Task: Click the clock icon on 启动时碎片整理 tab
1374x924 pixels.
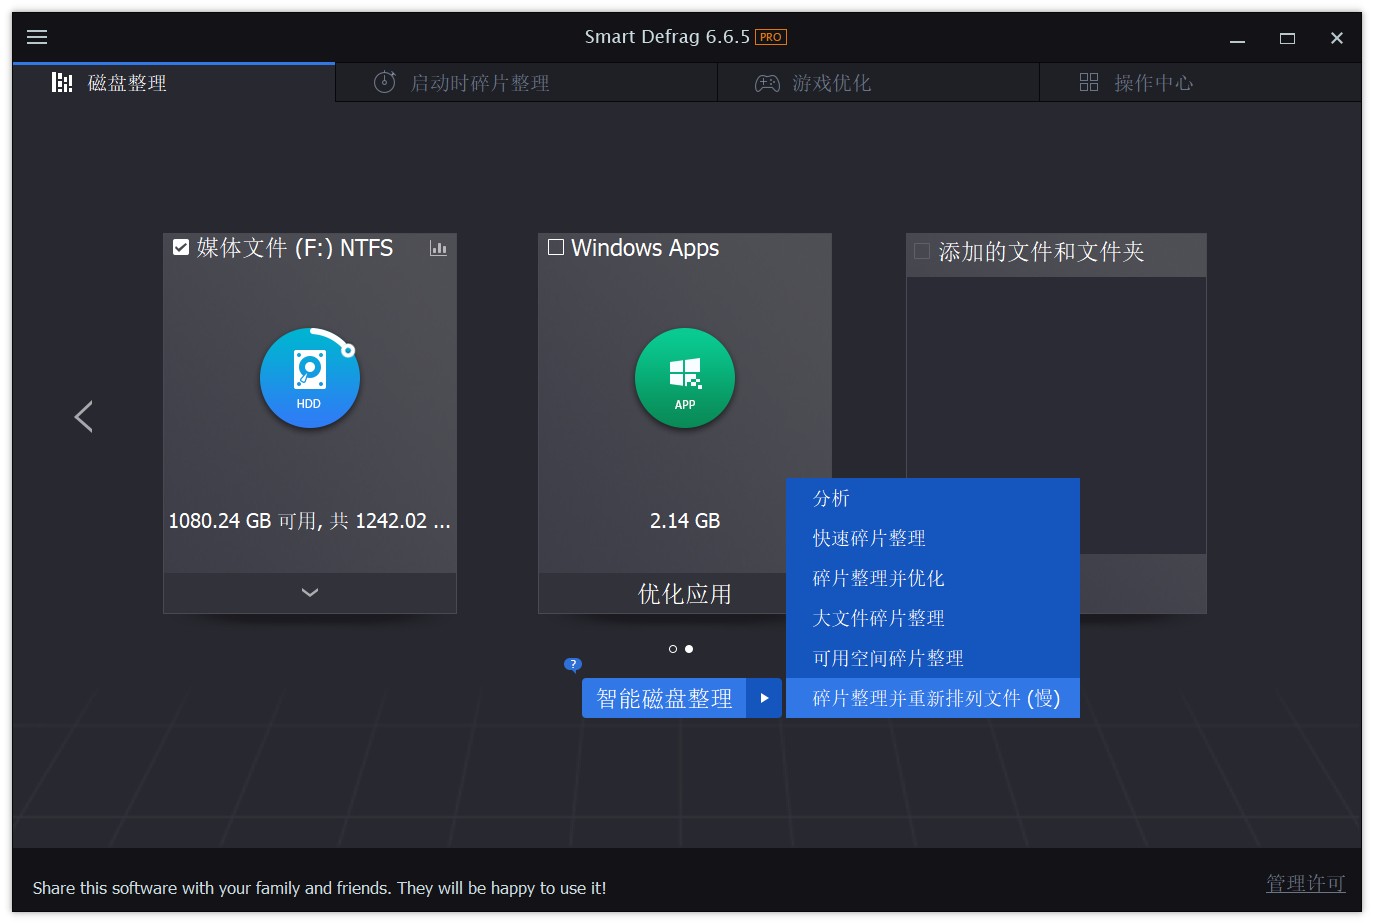Action: [x=385, y=83]
